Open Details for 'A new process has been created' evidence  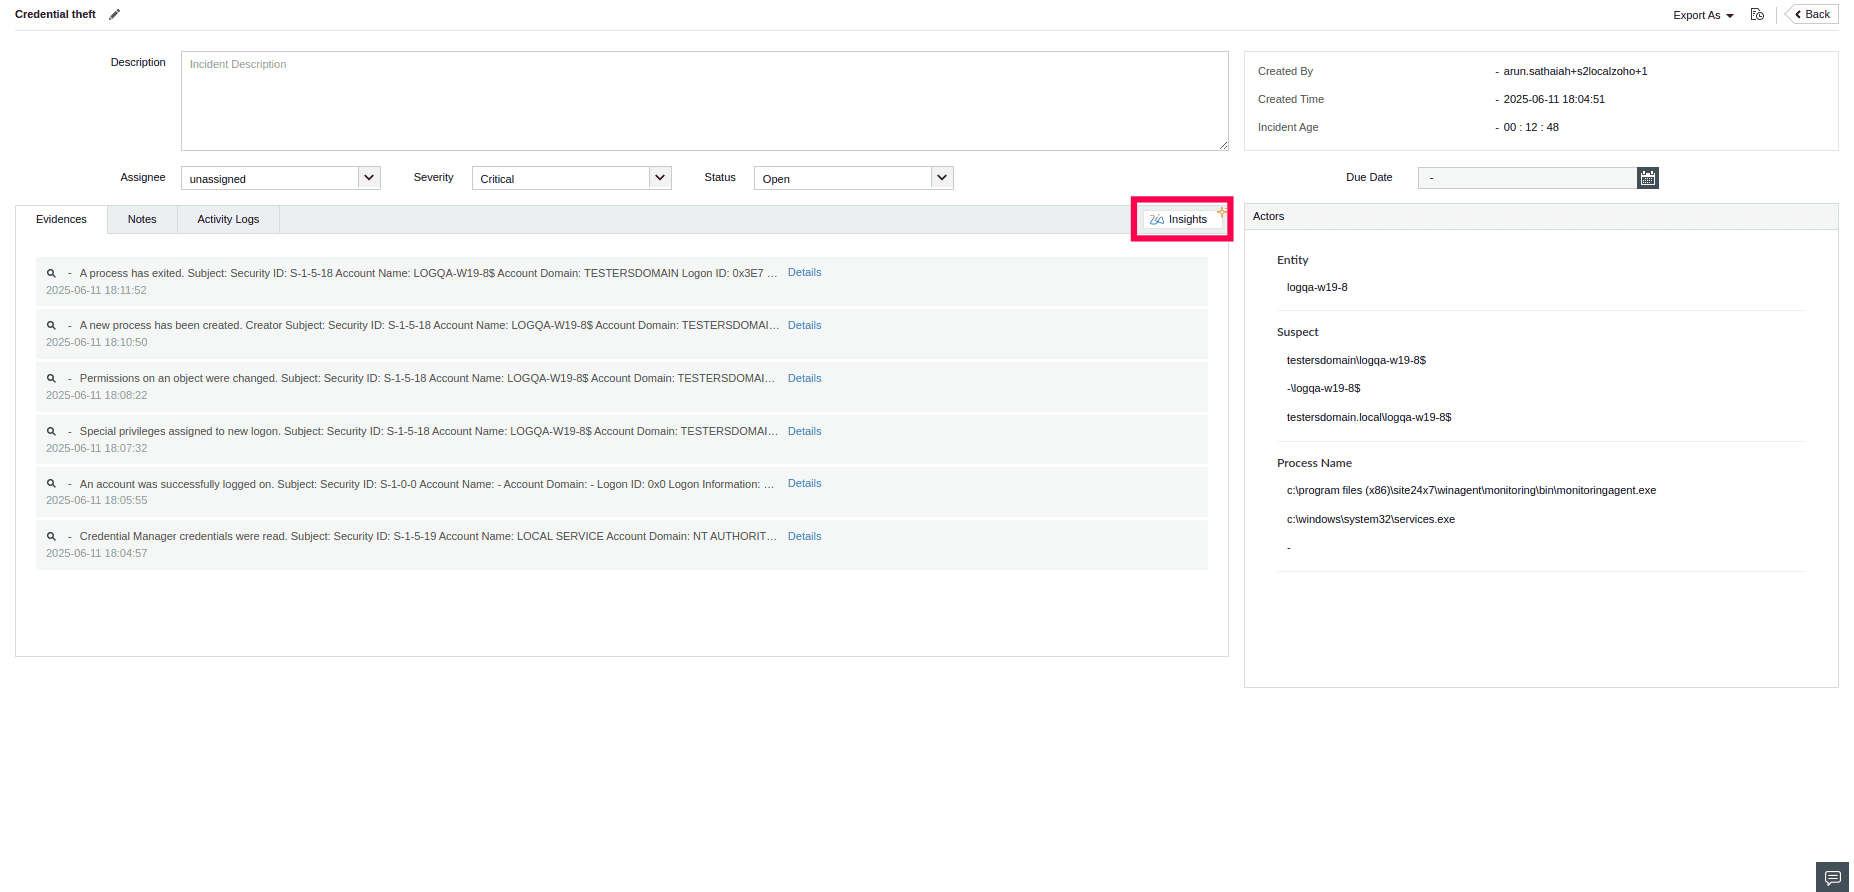point(804,325)
